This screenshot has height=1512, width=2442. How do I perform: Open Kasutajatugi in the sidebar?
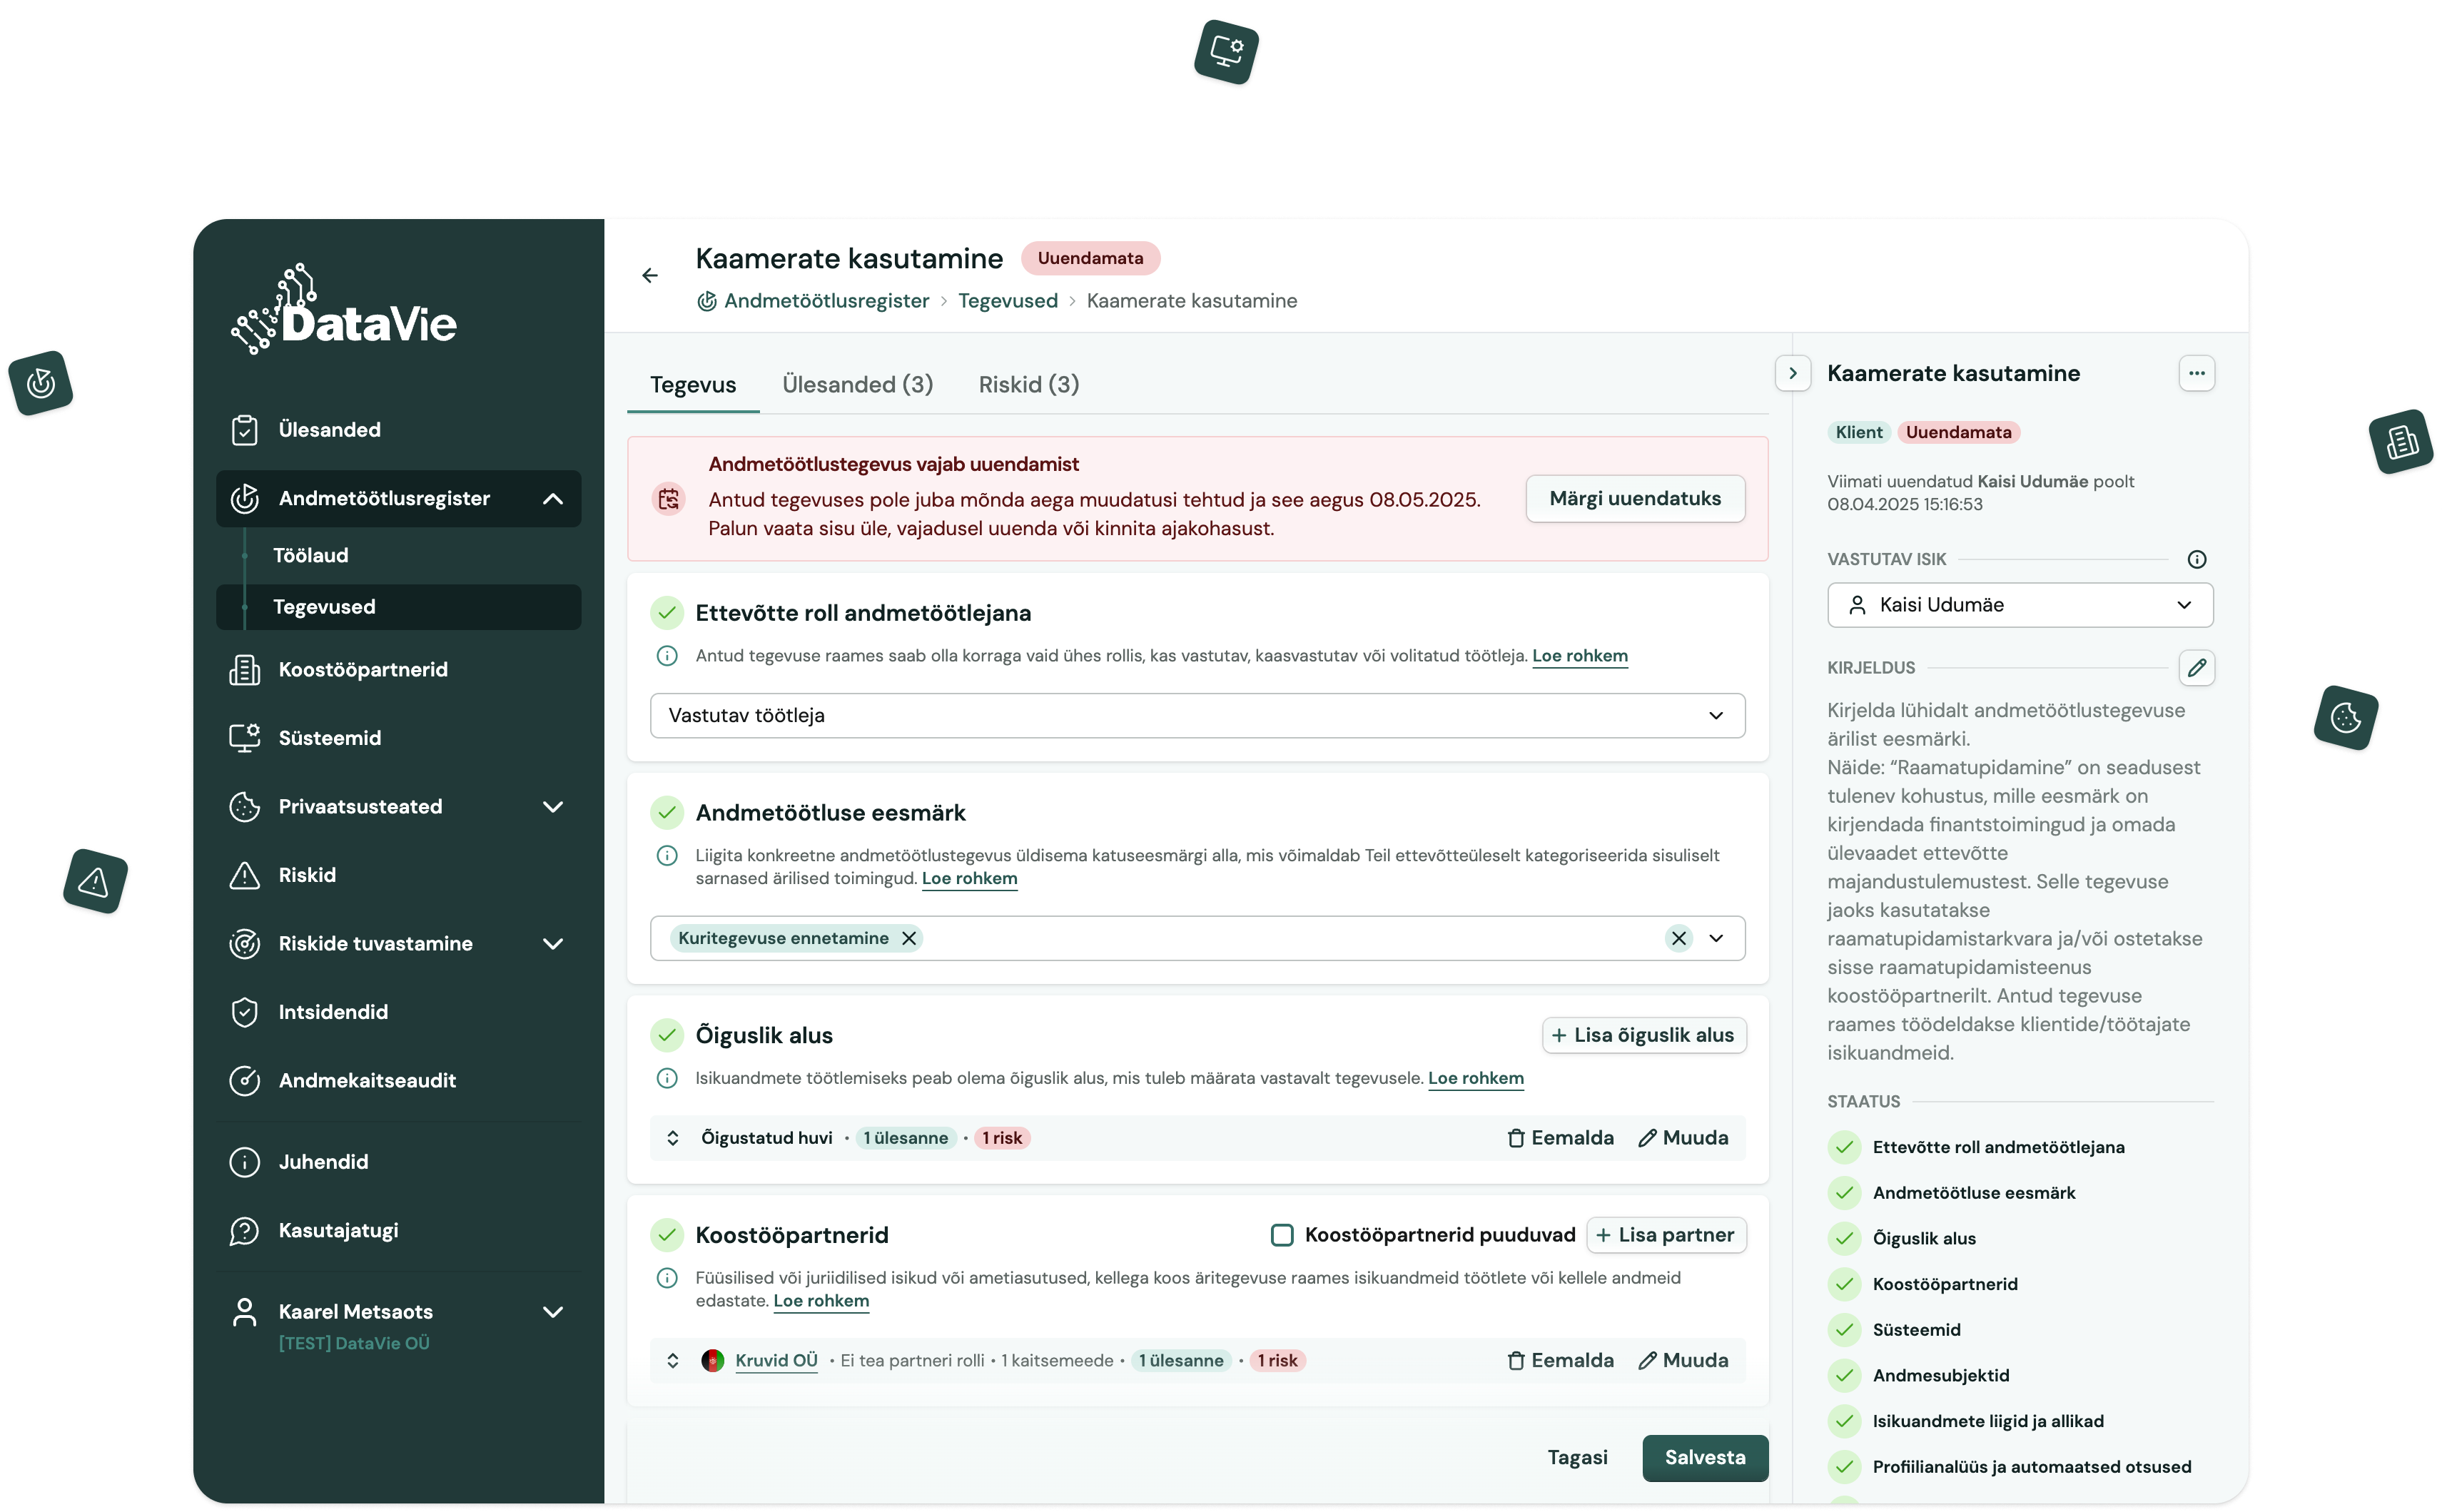pos(398,1230)
